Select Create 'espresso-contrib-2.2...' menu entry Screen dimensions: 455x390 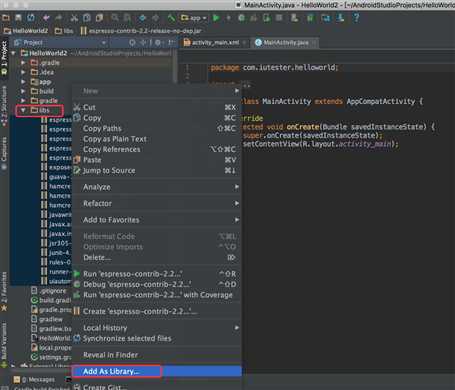(157, 311)
